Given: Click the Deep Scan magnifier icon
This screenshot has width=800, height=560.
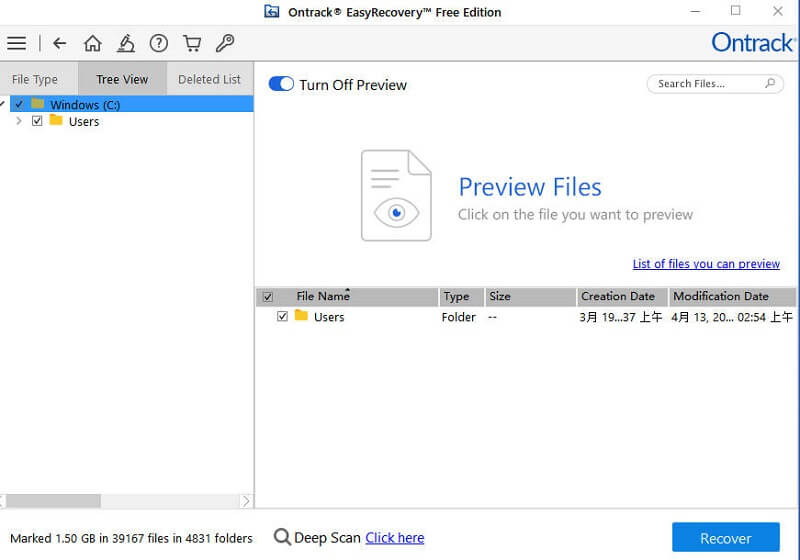Looking at the screenshot, I should [x=282, y=537].
